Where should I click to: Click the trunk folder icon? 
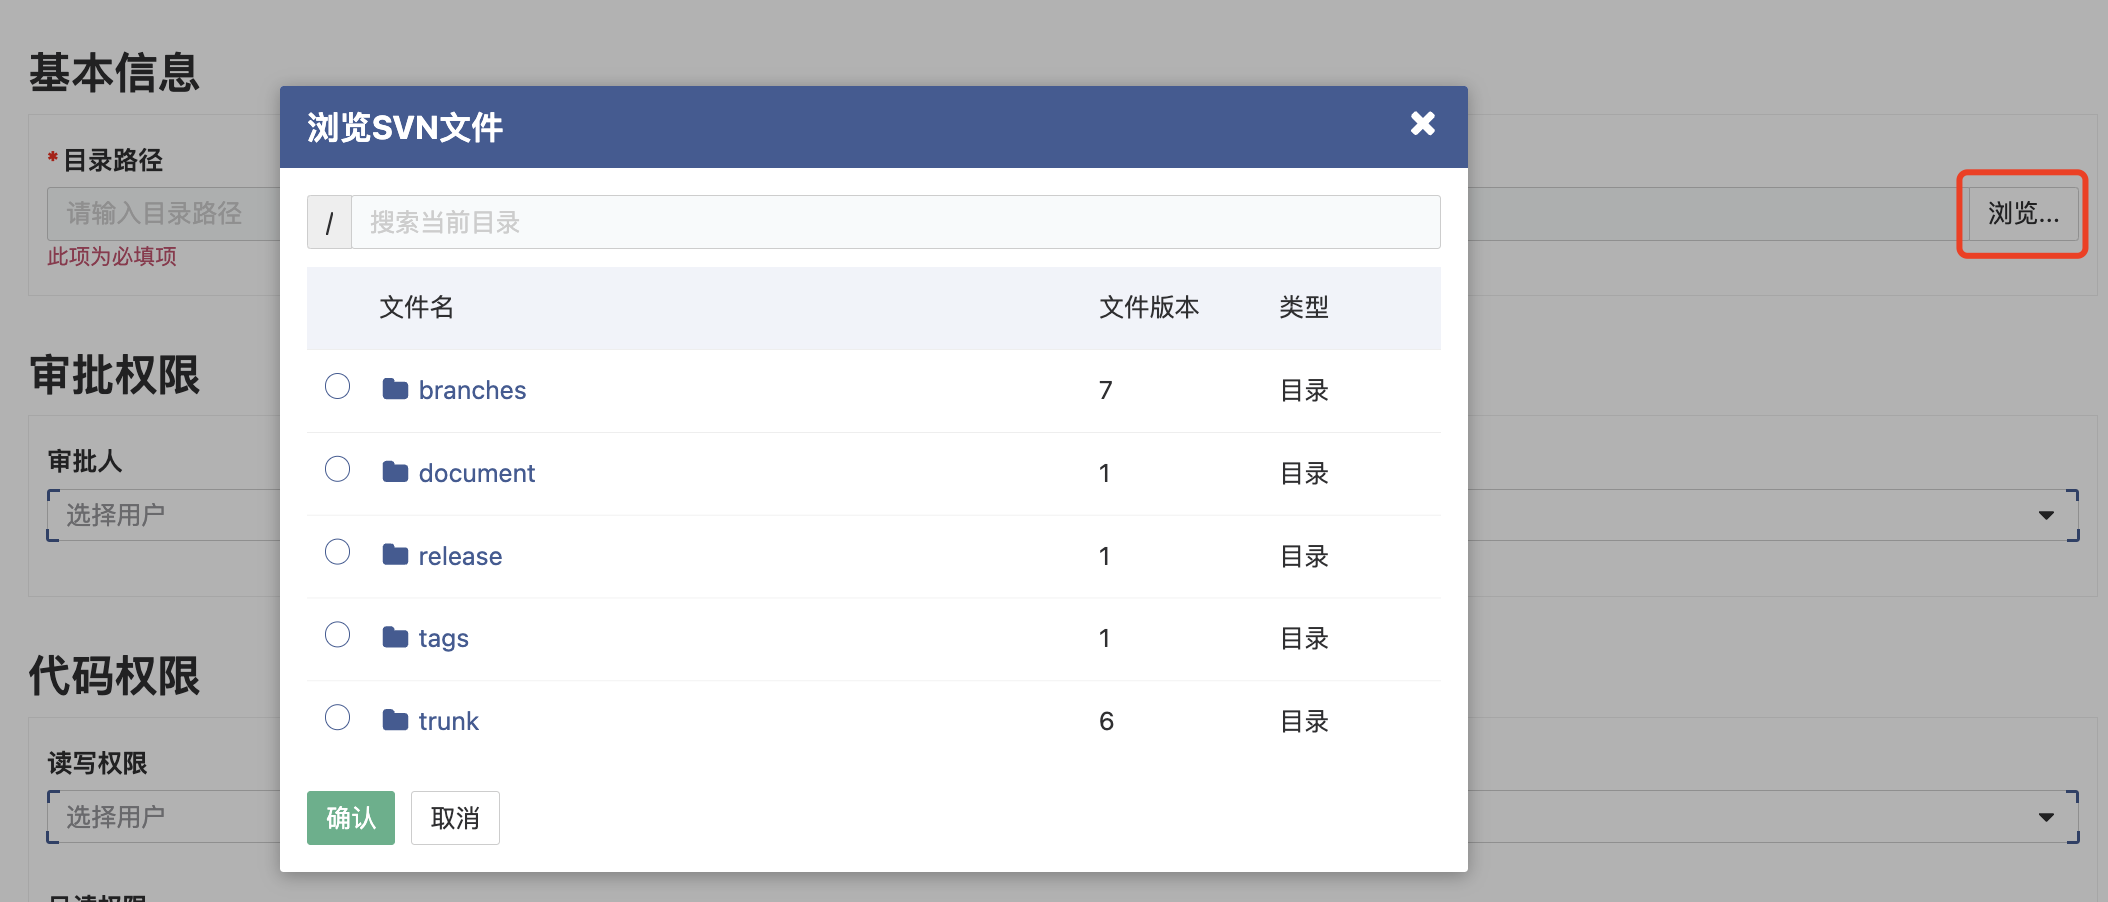[395, 720]
